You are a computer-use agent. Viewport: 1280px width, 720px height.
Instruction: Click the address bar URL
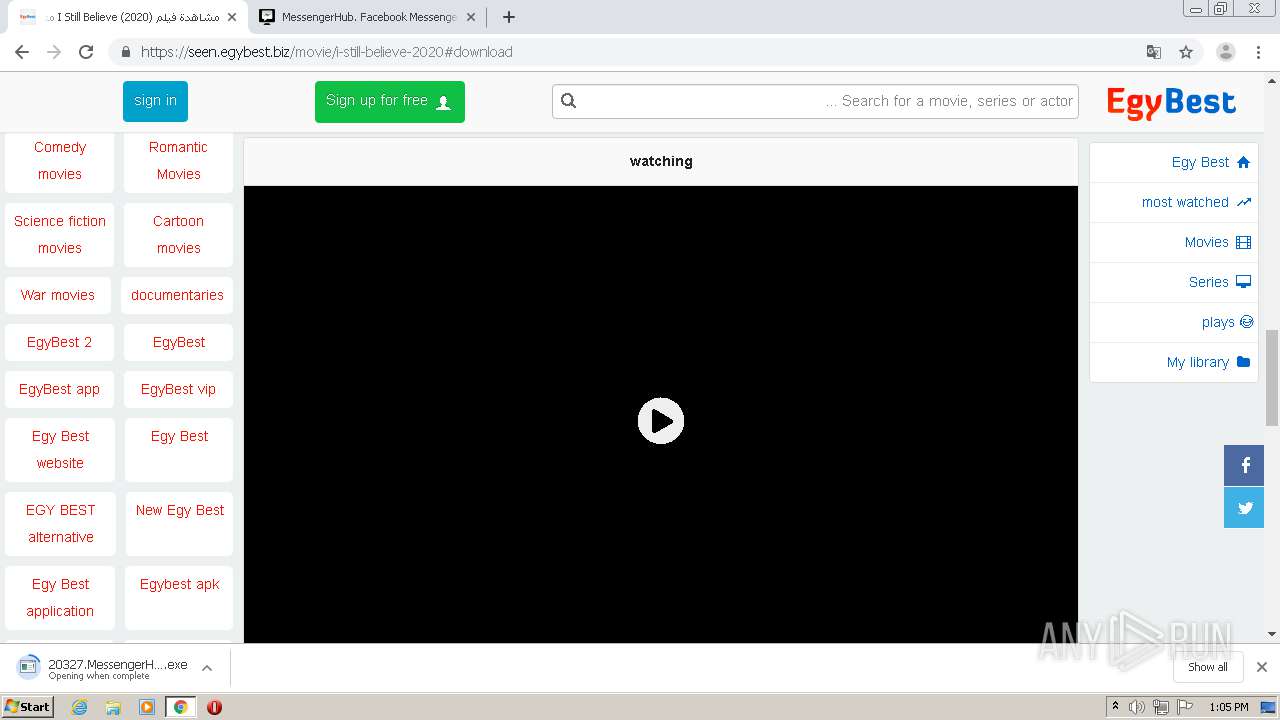click(326, 52)
